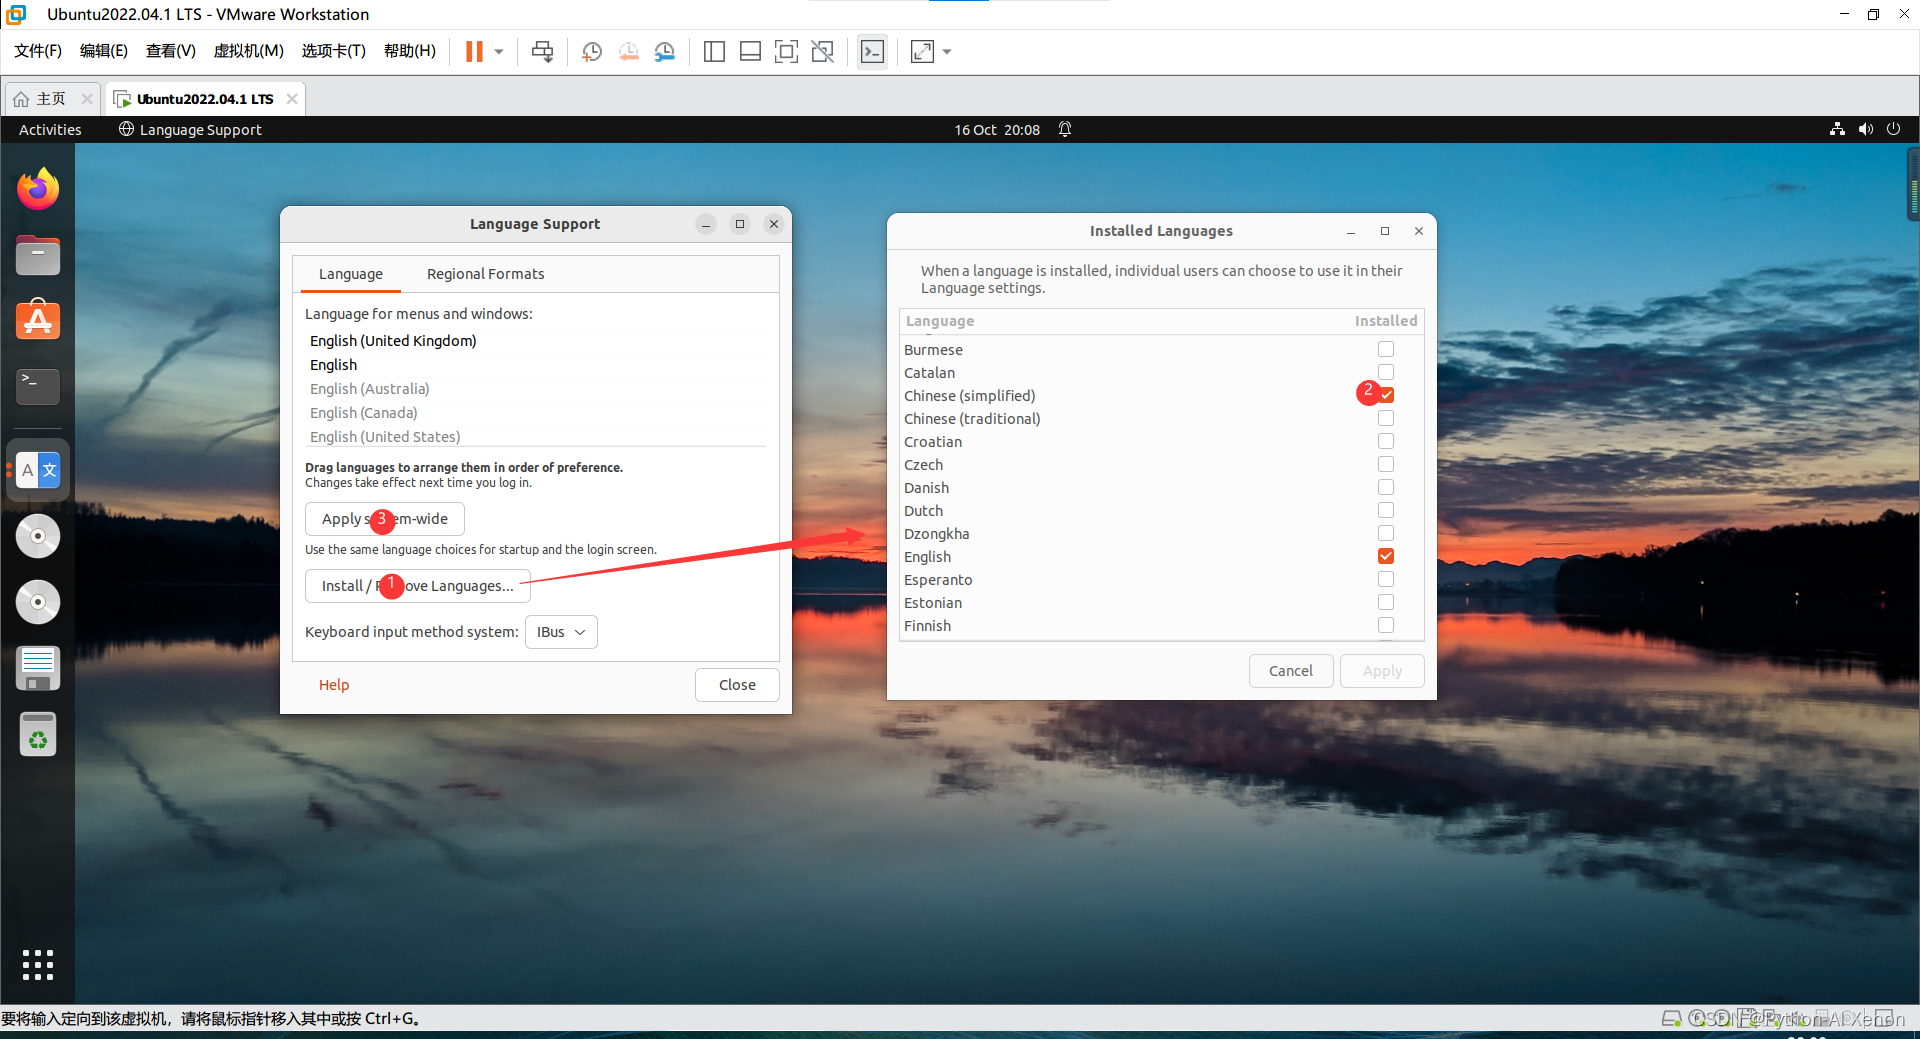Screen dimensions: 1920x1039
Task: Open the 虚拟机(M) menu
Action: point(249,51)
